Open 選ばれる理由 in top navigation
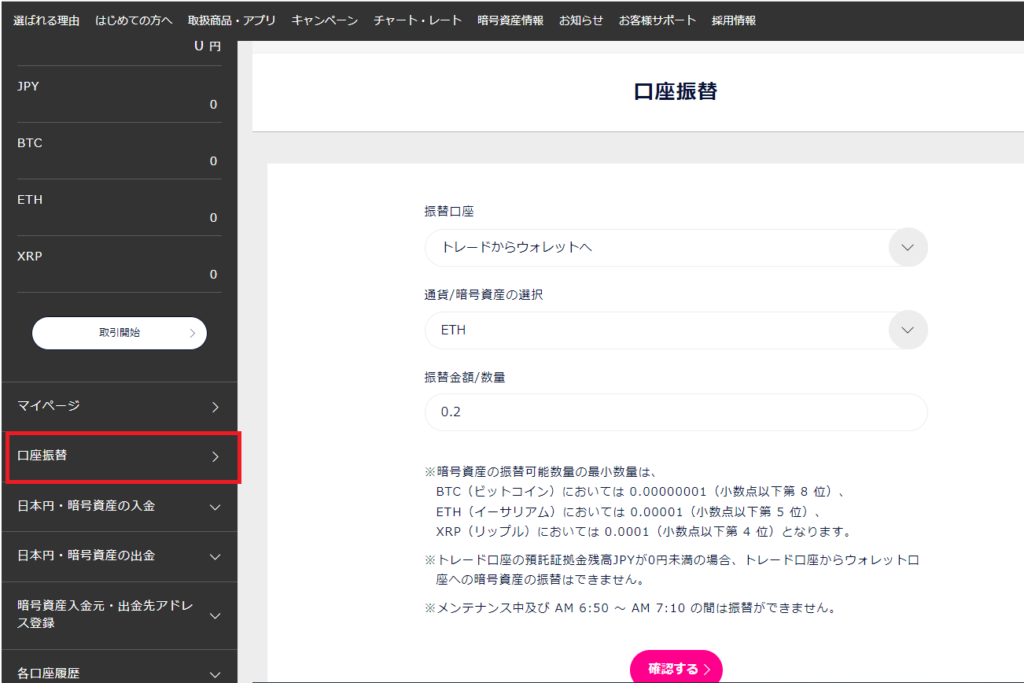Image resolution: width=1024 pixels, height=683 pixels. (46, 20)
